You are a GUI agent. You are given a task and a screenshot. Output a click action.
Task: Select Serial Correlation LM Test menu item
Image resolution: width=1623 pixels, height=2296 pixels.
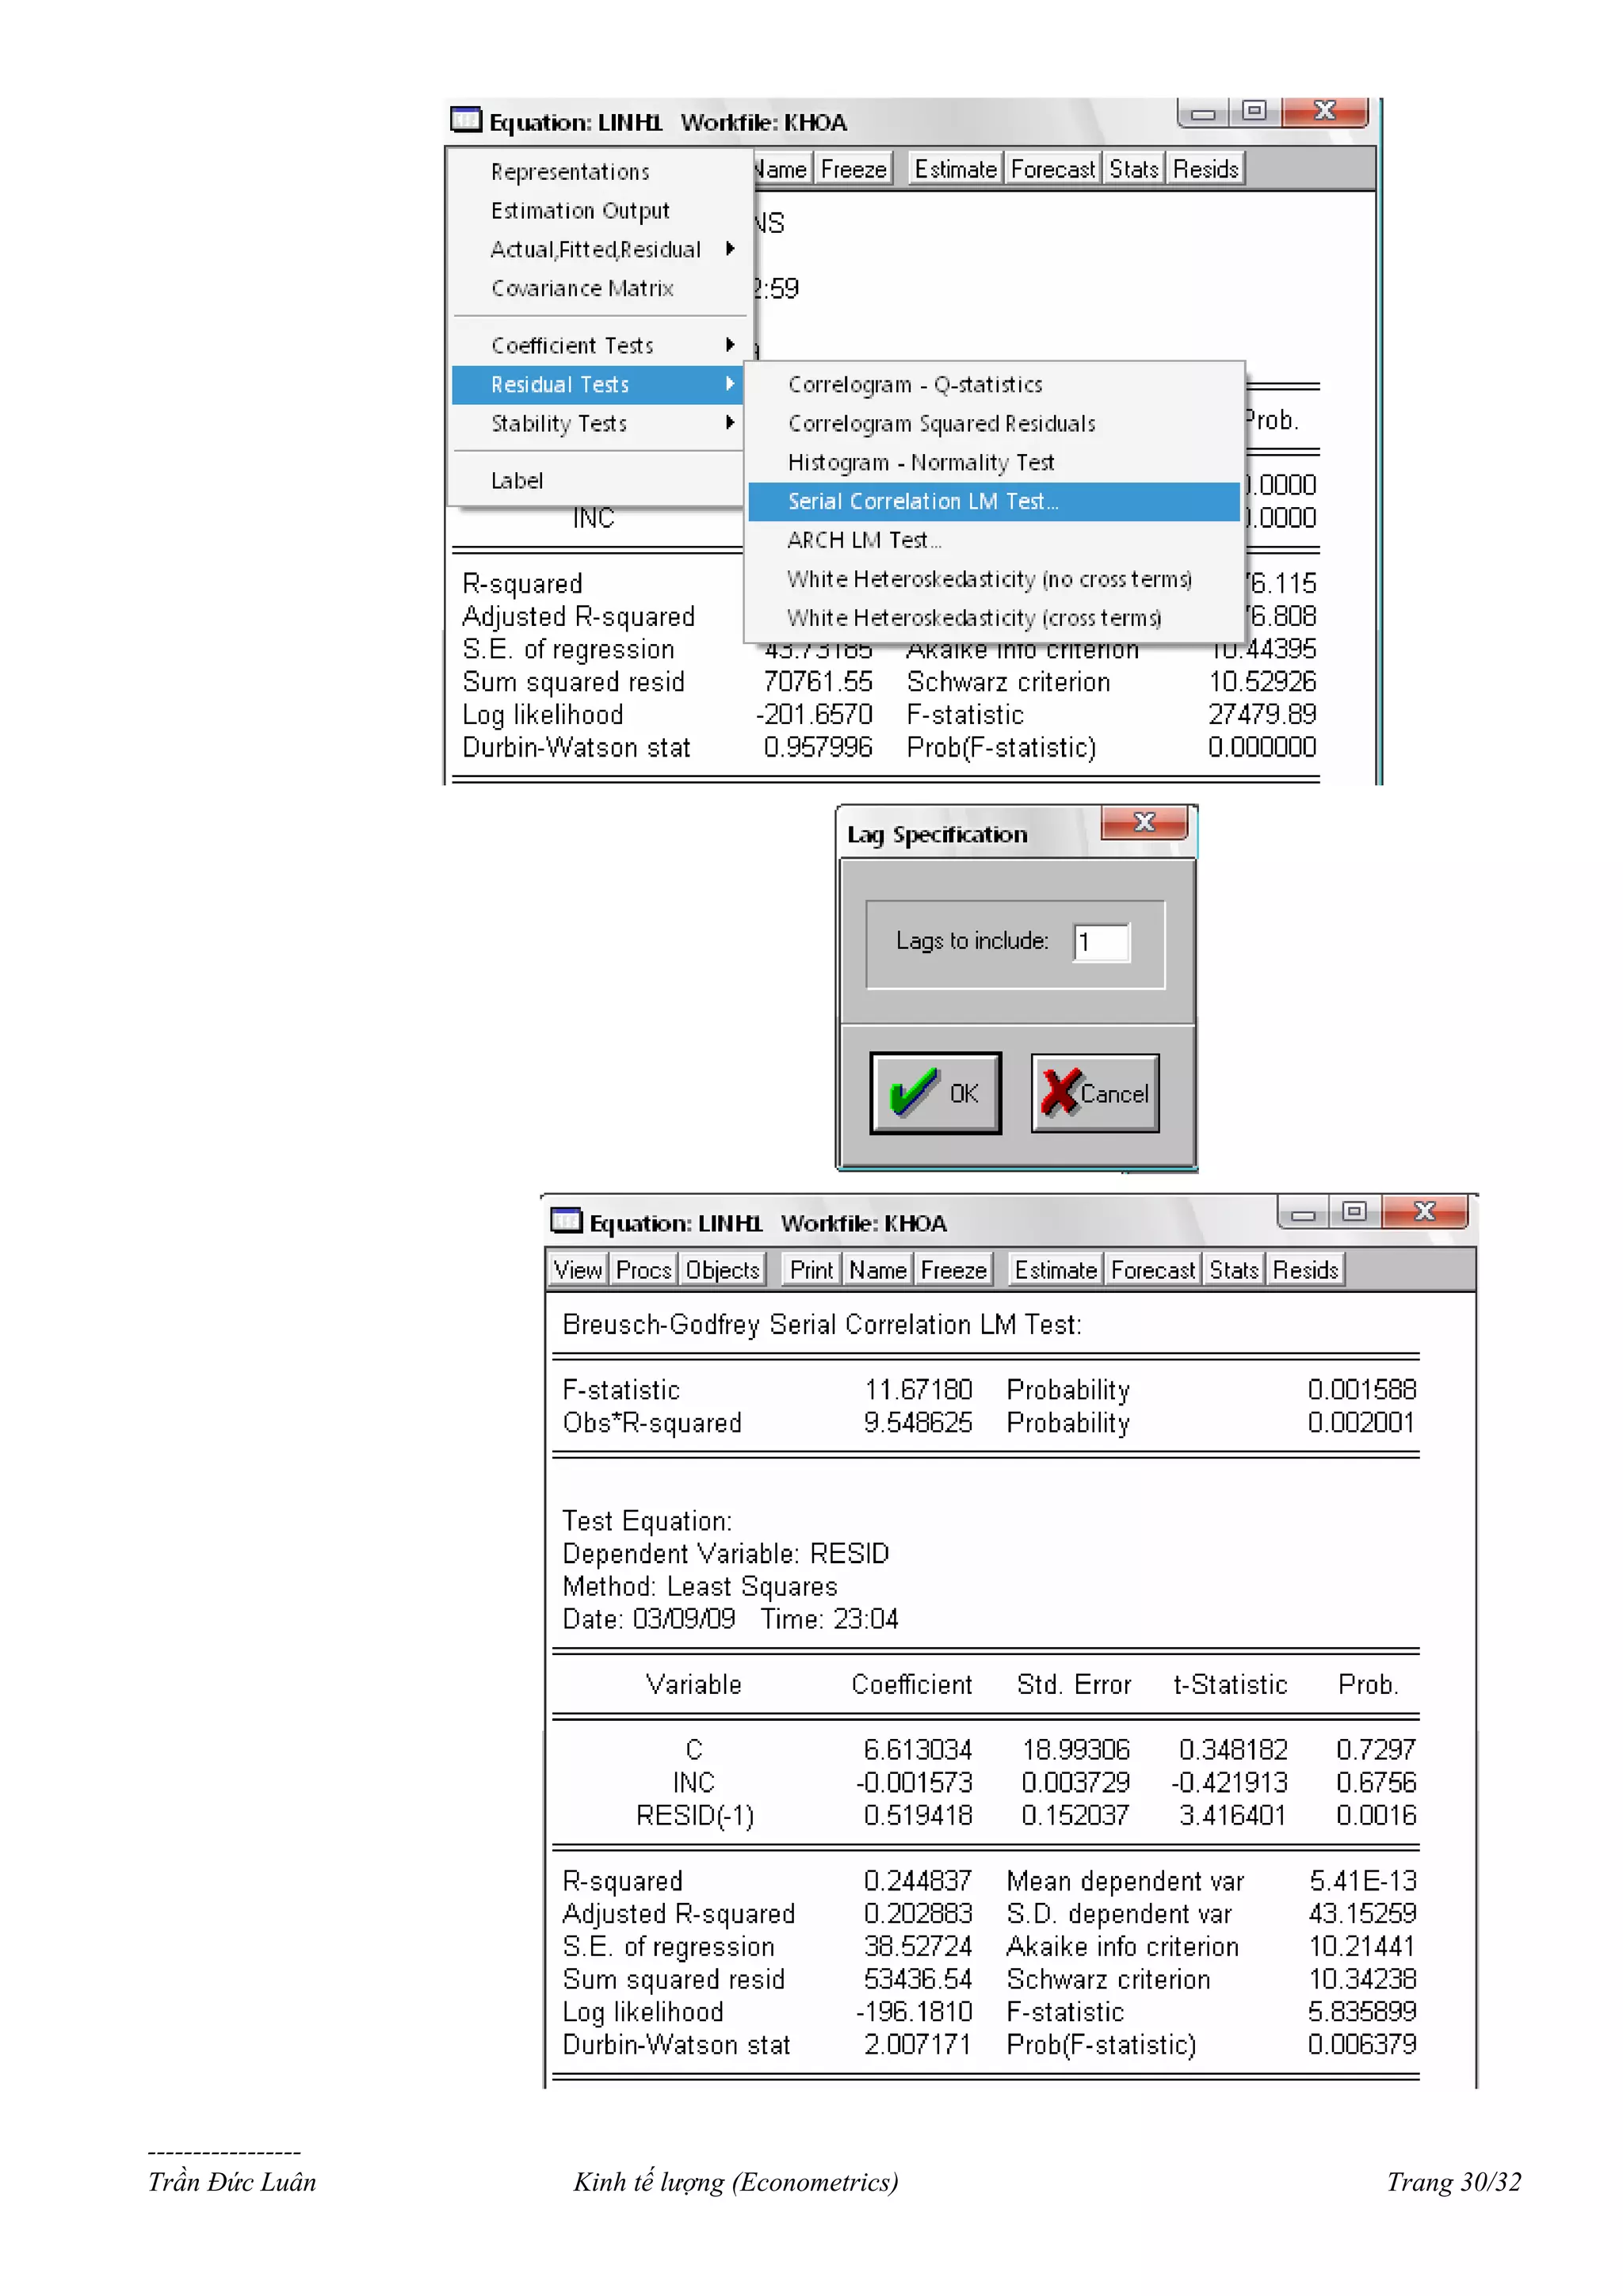(x=922, y=501)
